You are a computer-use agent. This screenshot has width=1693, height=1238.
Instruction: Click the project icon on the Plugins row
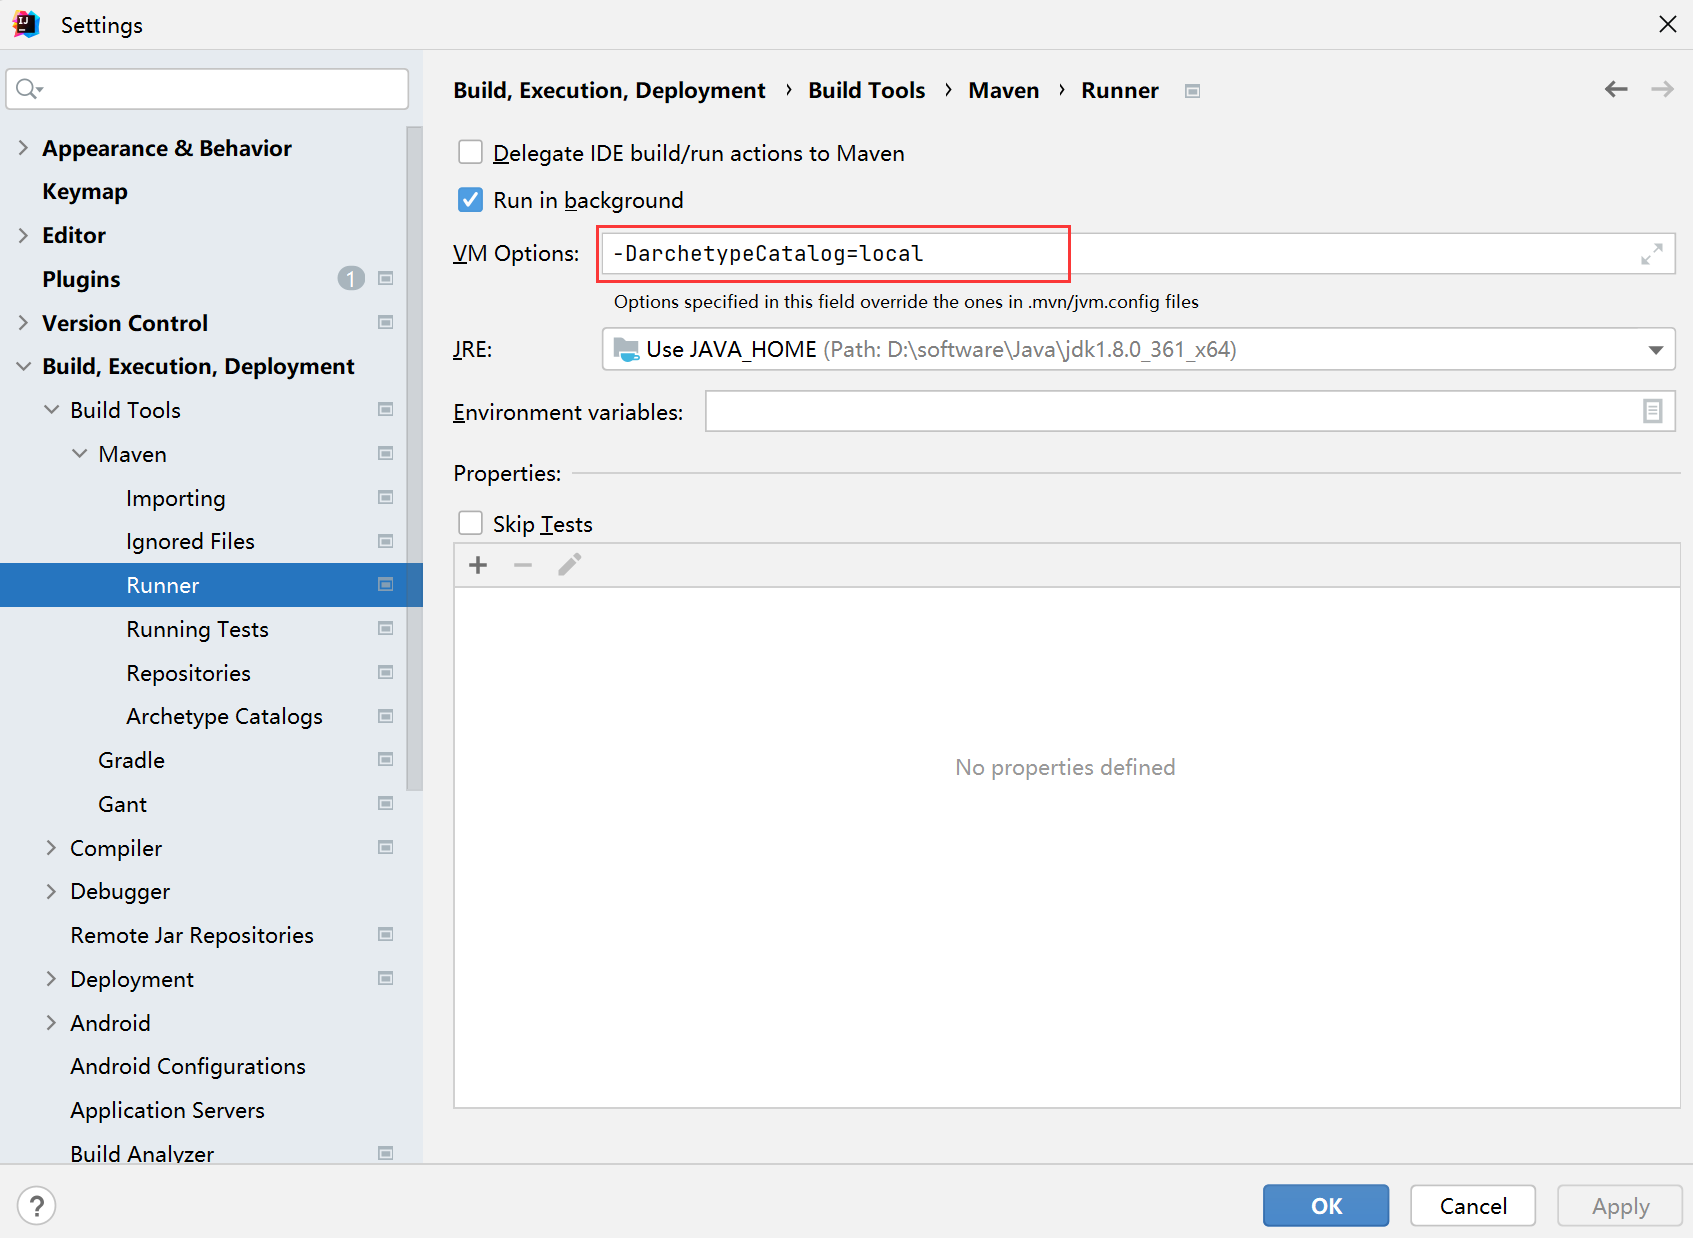pos(386,278)
